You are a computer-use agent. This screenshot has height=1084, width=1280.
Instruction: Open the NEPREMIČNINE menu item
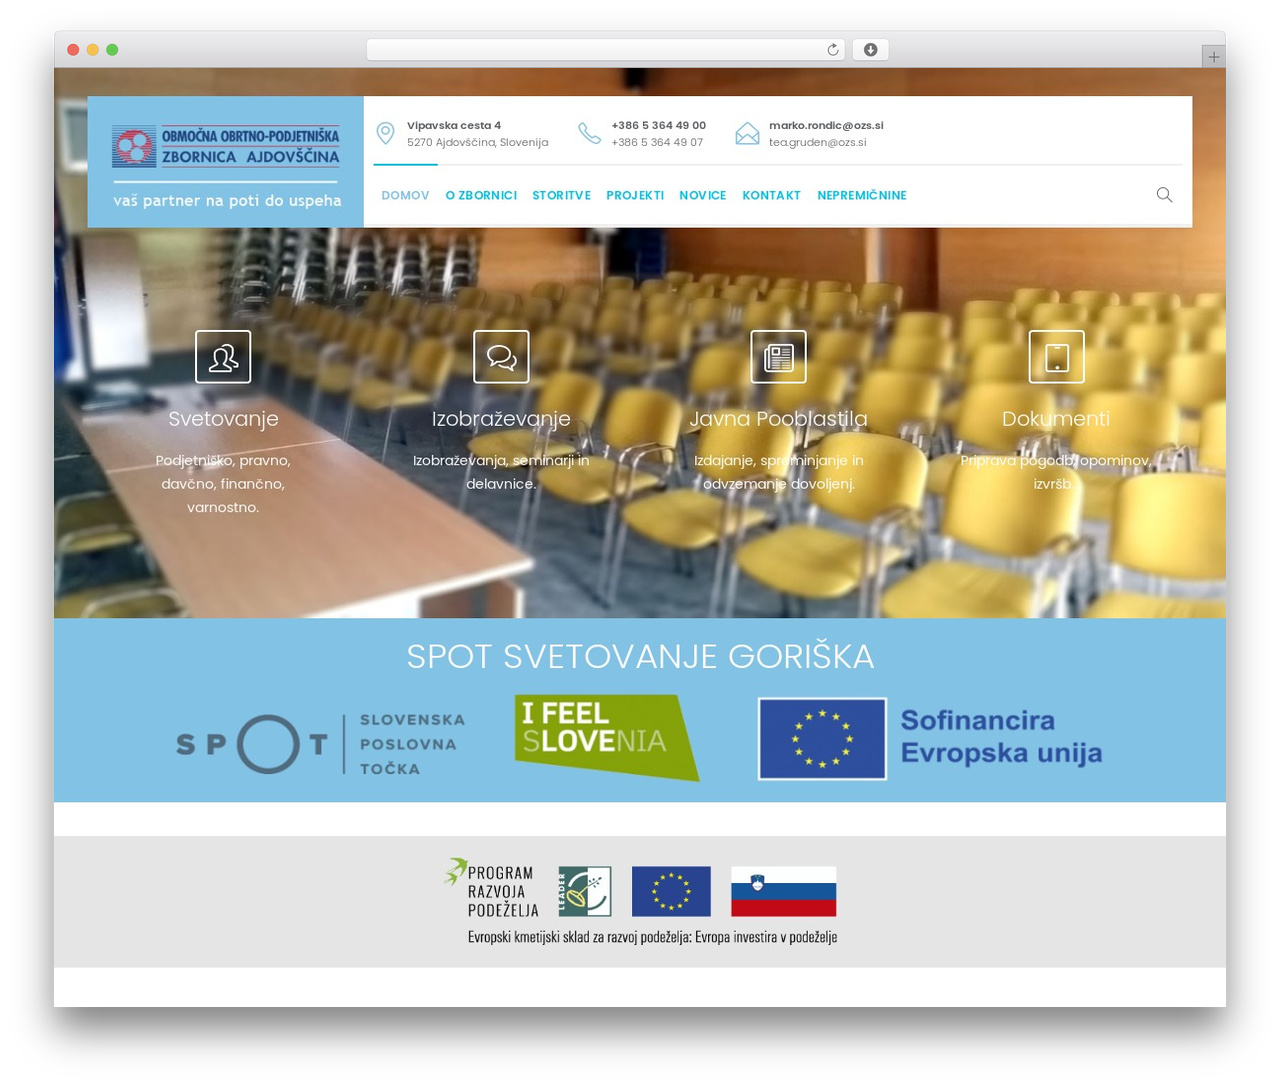862,195
